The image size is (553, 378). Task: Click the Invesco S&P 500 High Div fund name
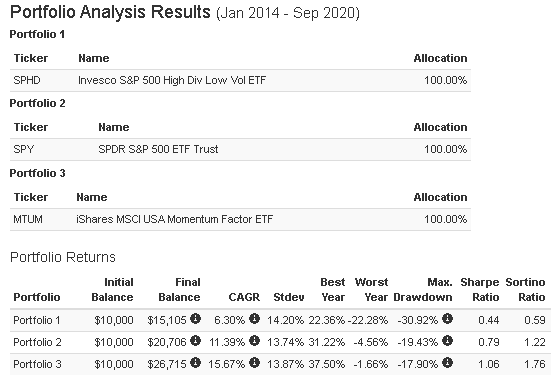[x=172, y=80]
